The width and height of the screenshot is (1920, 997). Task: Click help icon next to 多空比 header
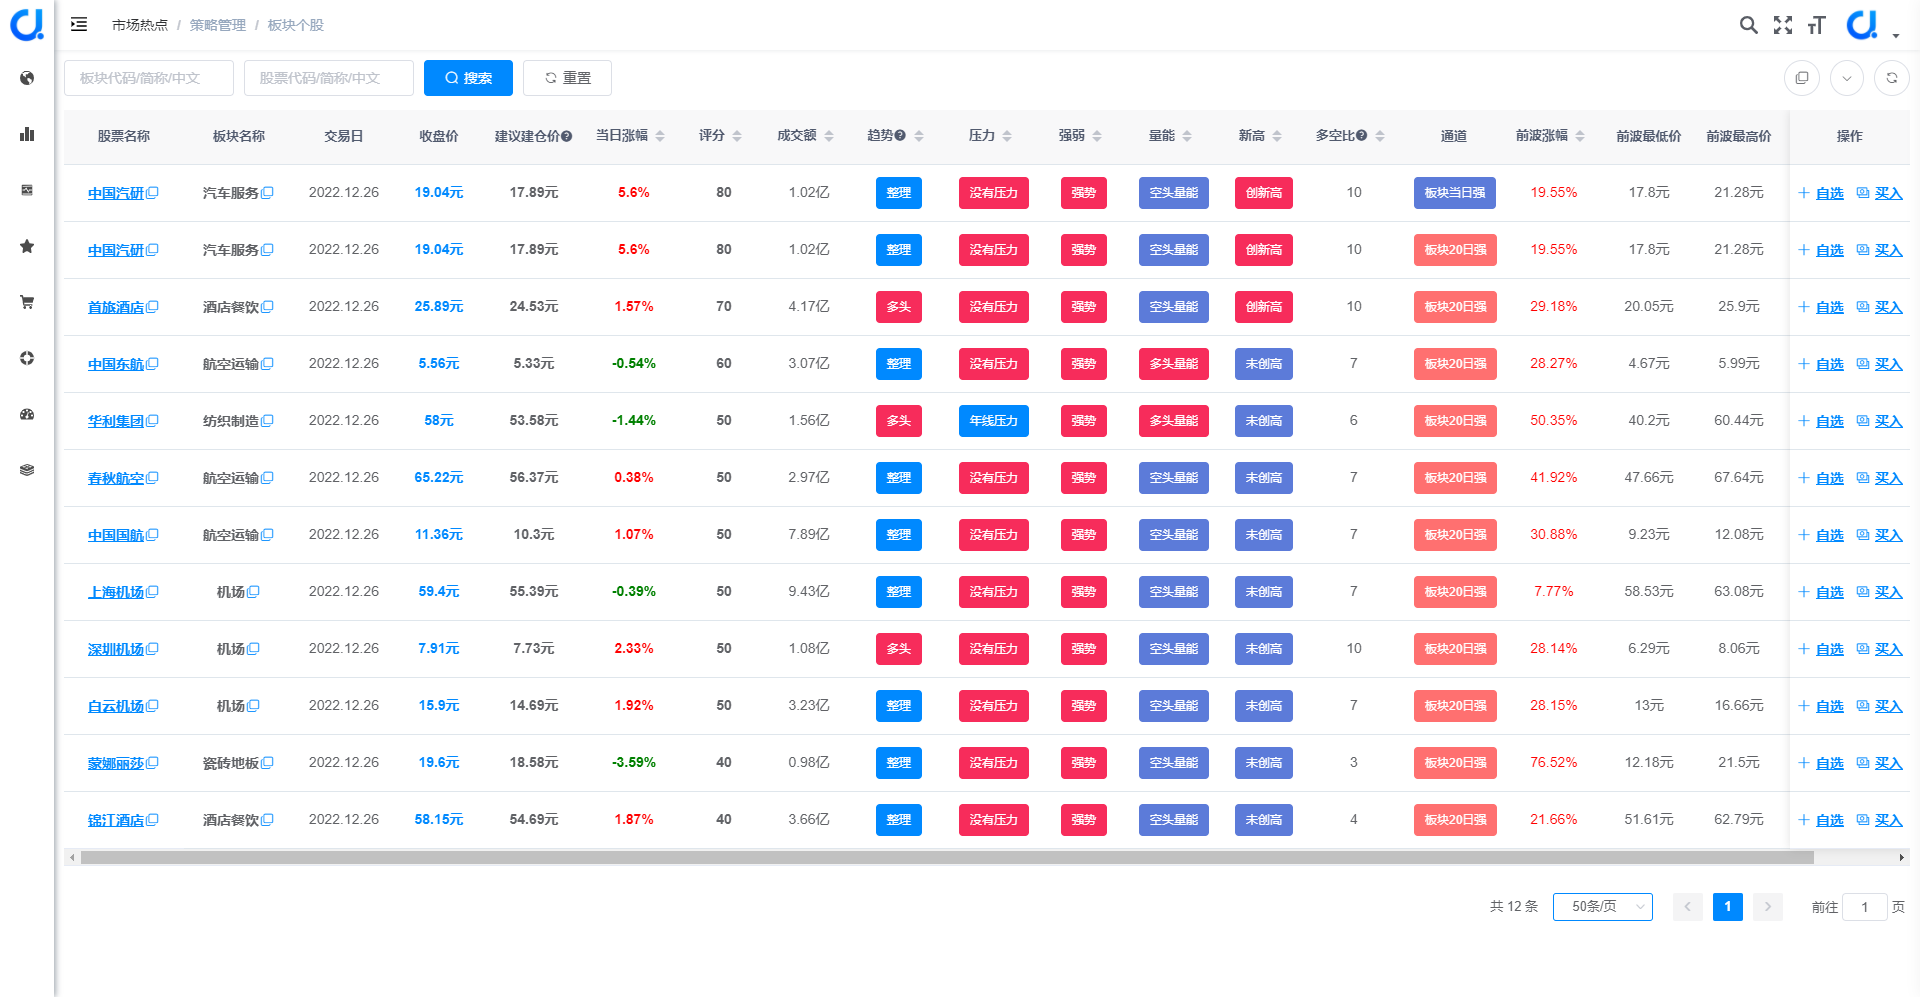pos(1362,136)
